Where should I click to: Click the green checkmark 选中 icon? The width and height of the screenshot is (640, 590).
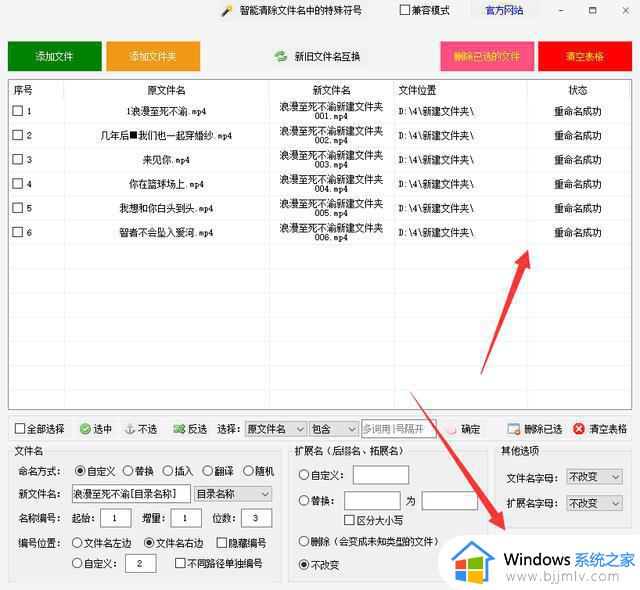pyautogui.click(x=85, y=429)
